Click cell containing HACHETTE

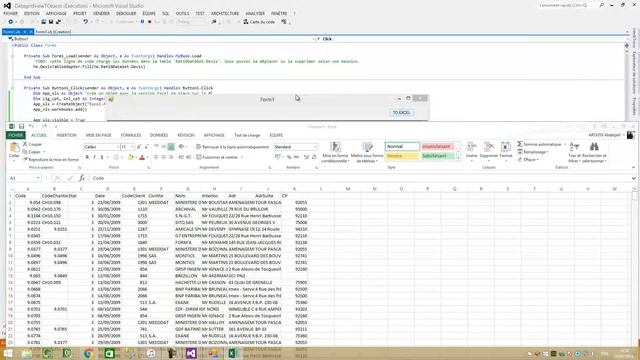click(187, 282)
